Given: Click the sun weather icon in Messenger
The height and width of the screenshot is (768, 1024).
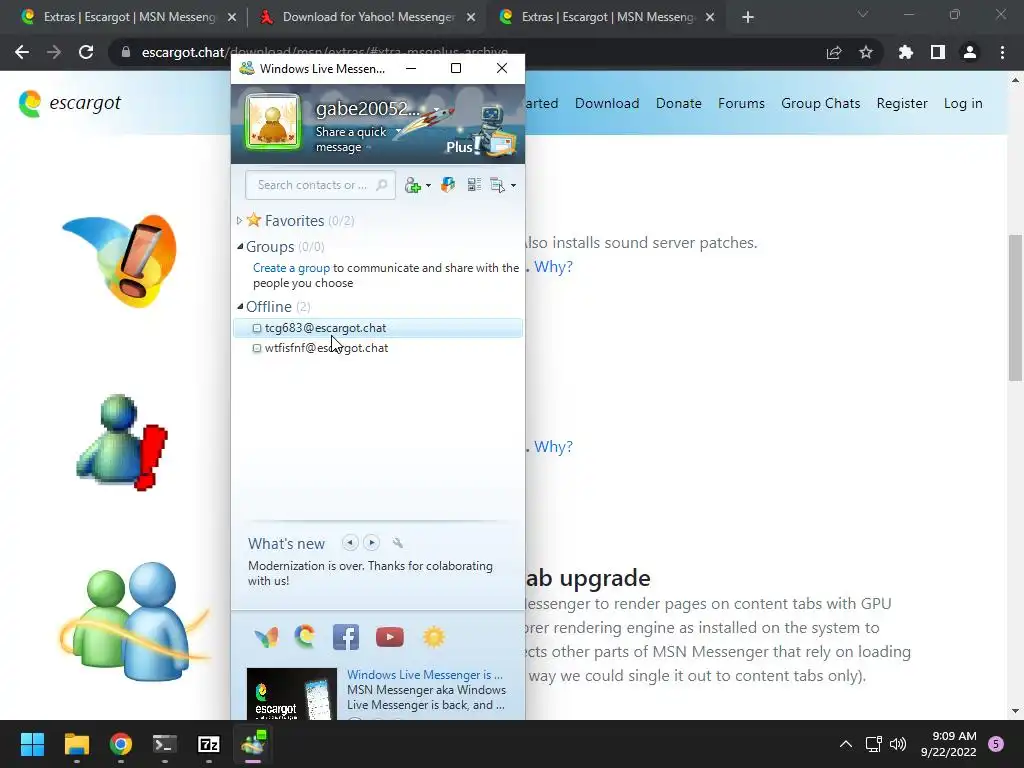Looking at the screenshot, I should pyautogui.click(x=434, y=637).
